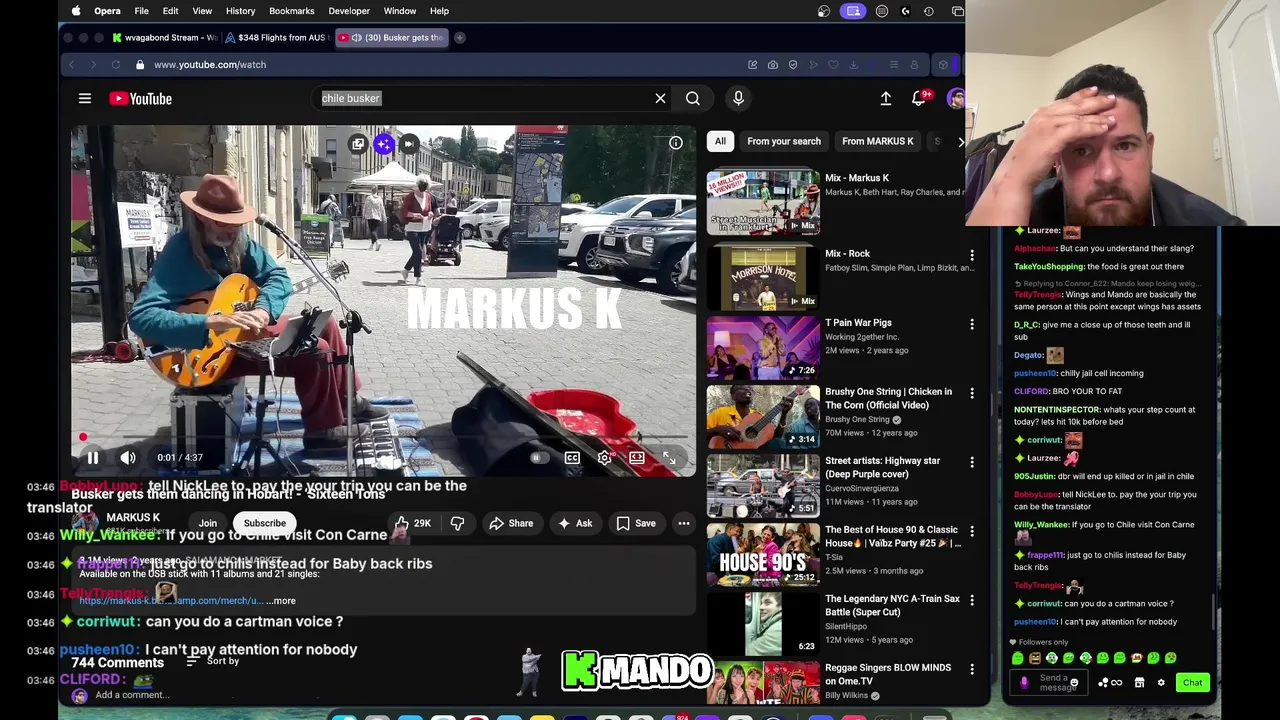The height and width of the screenshot is (720, 1280).
Task: Open chat settings gear in the Kick chat
Action: tap(1161, 683)
